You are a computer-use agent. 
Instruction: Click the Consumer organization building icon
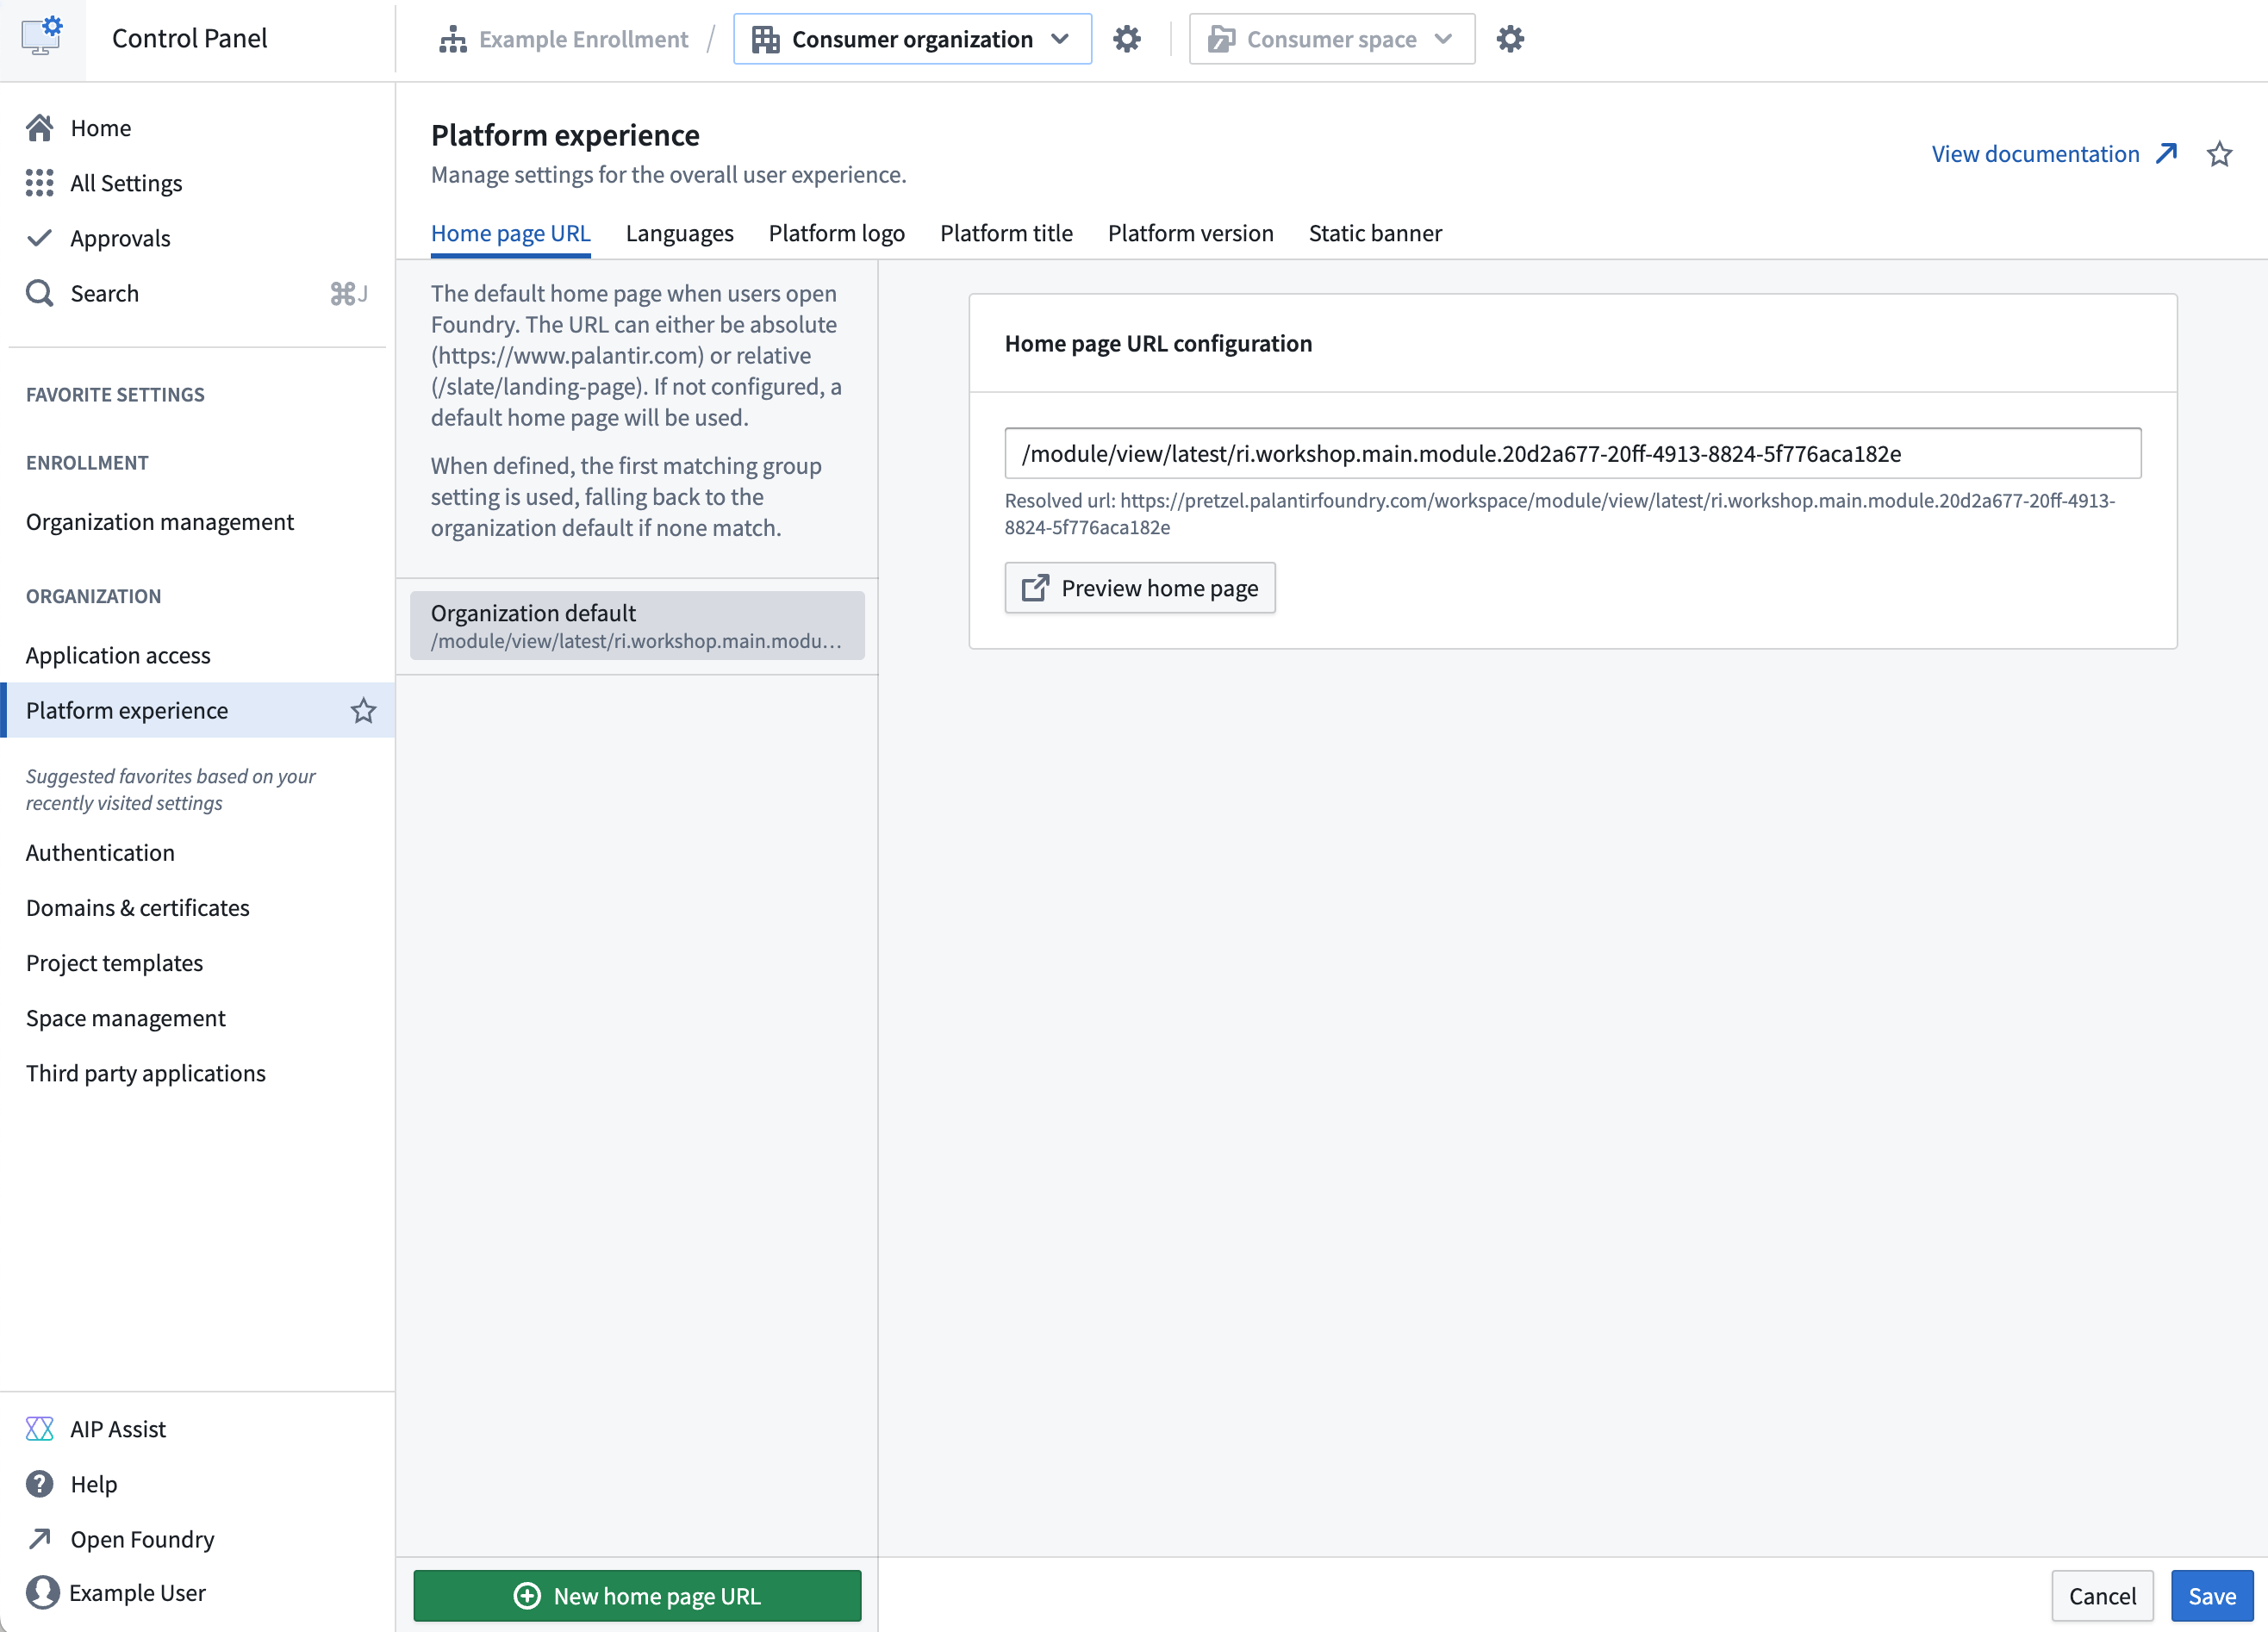[x=766, y=39]
